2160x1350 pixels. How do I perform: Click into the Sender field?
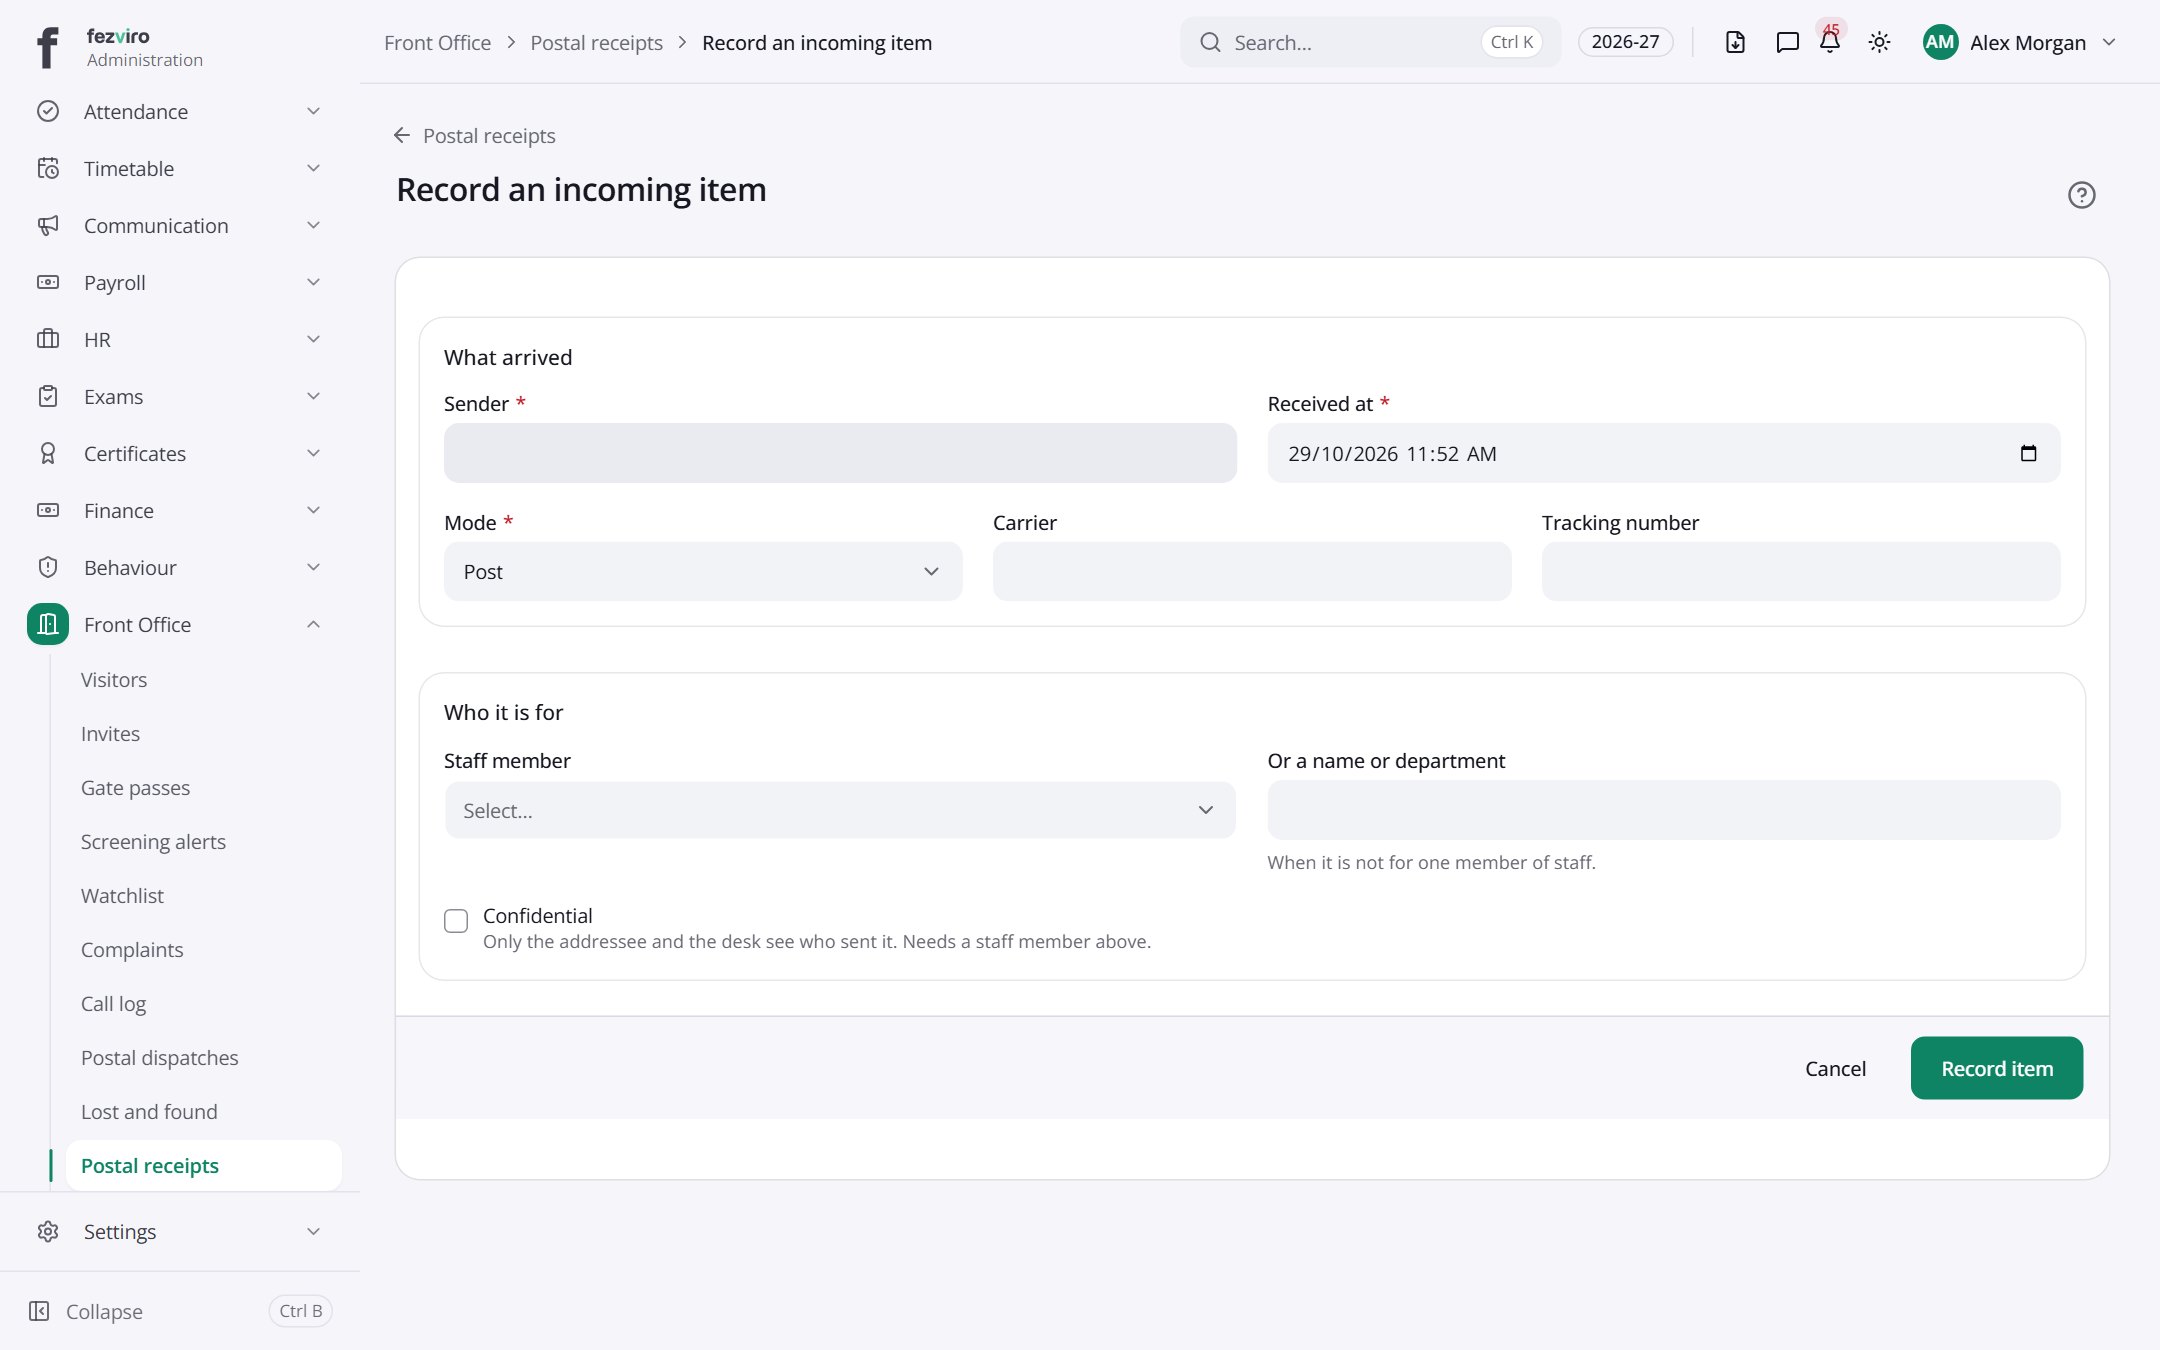[x=840, y=453]
